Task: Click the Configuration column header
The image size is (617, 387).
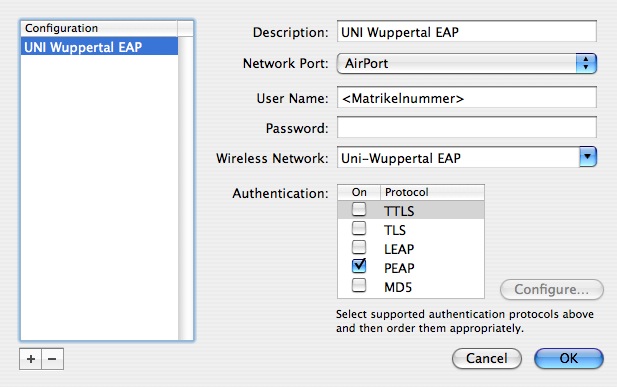Action: pyautogui.click(x=99, y=28)
